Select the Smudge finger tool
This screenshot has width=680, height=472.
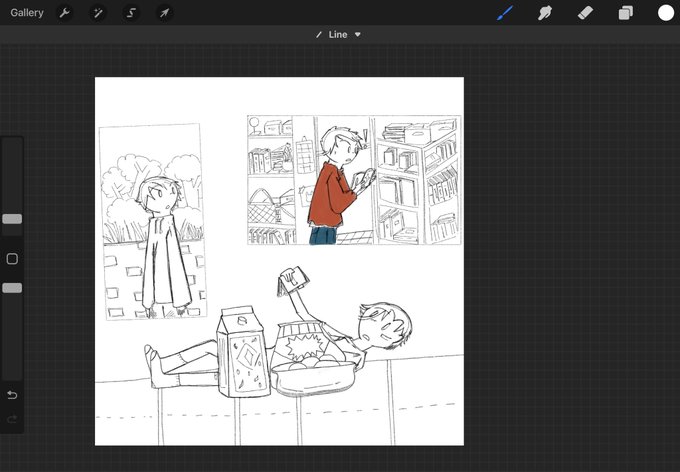pyautogui.click(x=545, y=13)
